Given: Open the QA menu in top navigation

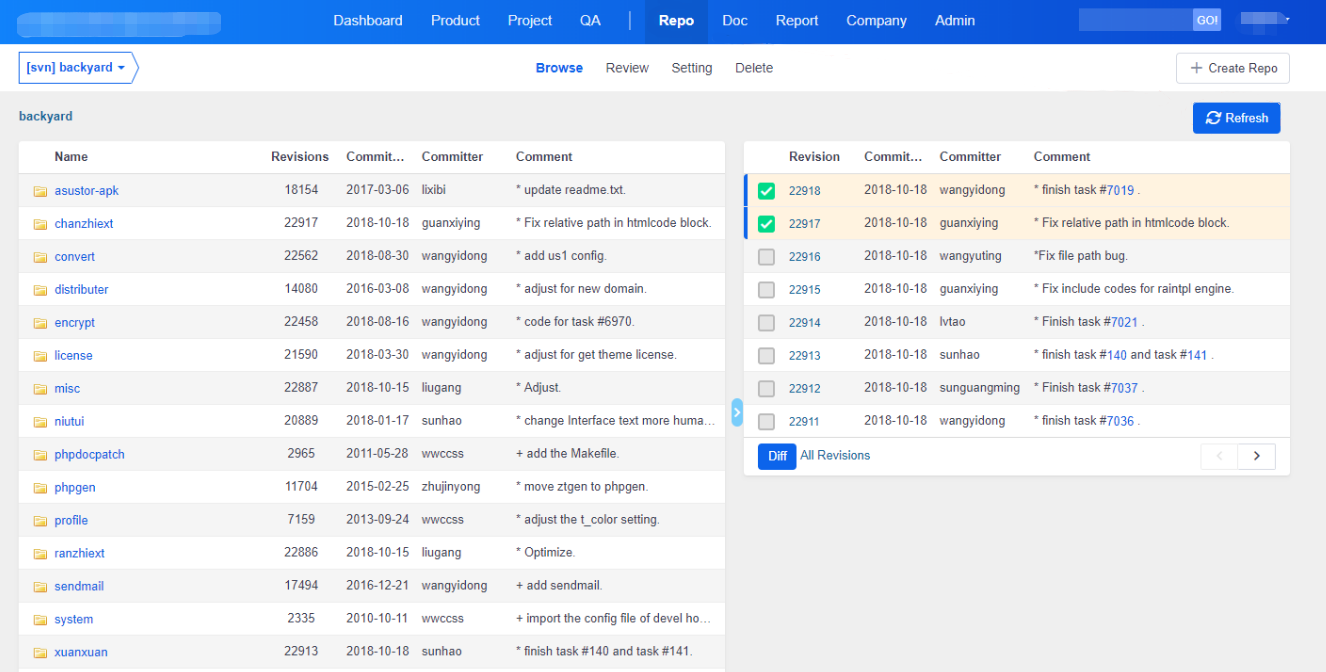Looking at the screenshot, I should pos(590,21).
